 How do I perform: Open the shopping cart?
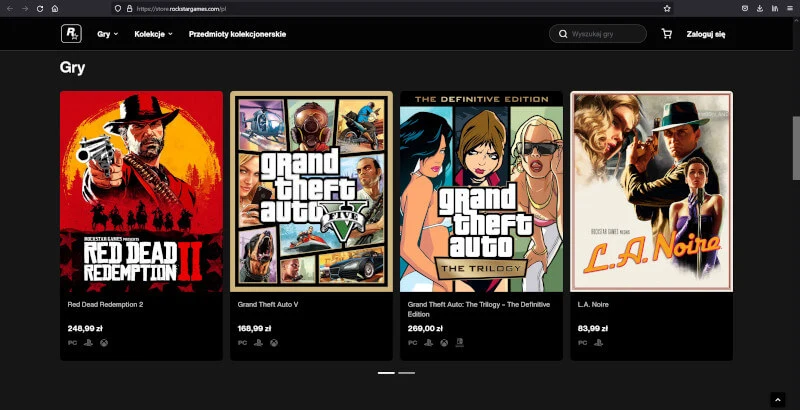coord(666,34)
